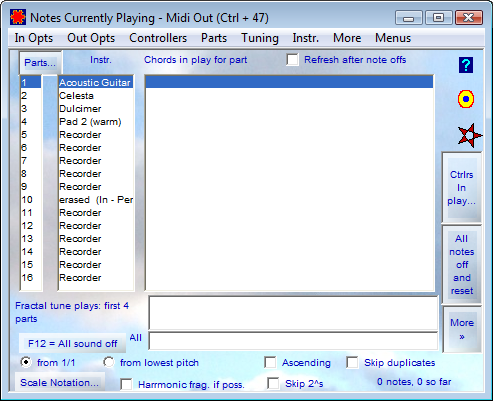Screen dimensions: 493x401
Task: Click All notes off and reset button
Action: 462,265
